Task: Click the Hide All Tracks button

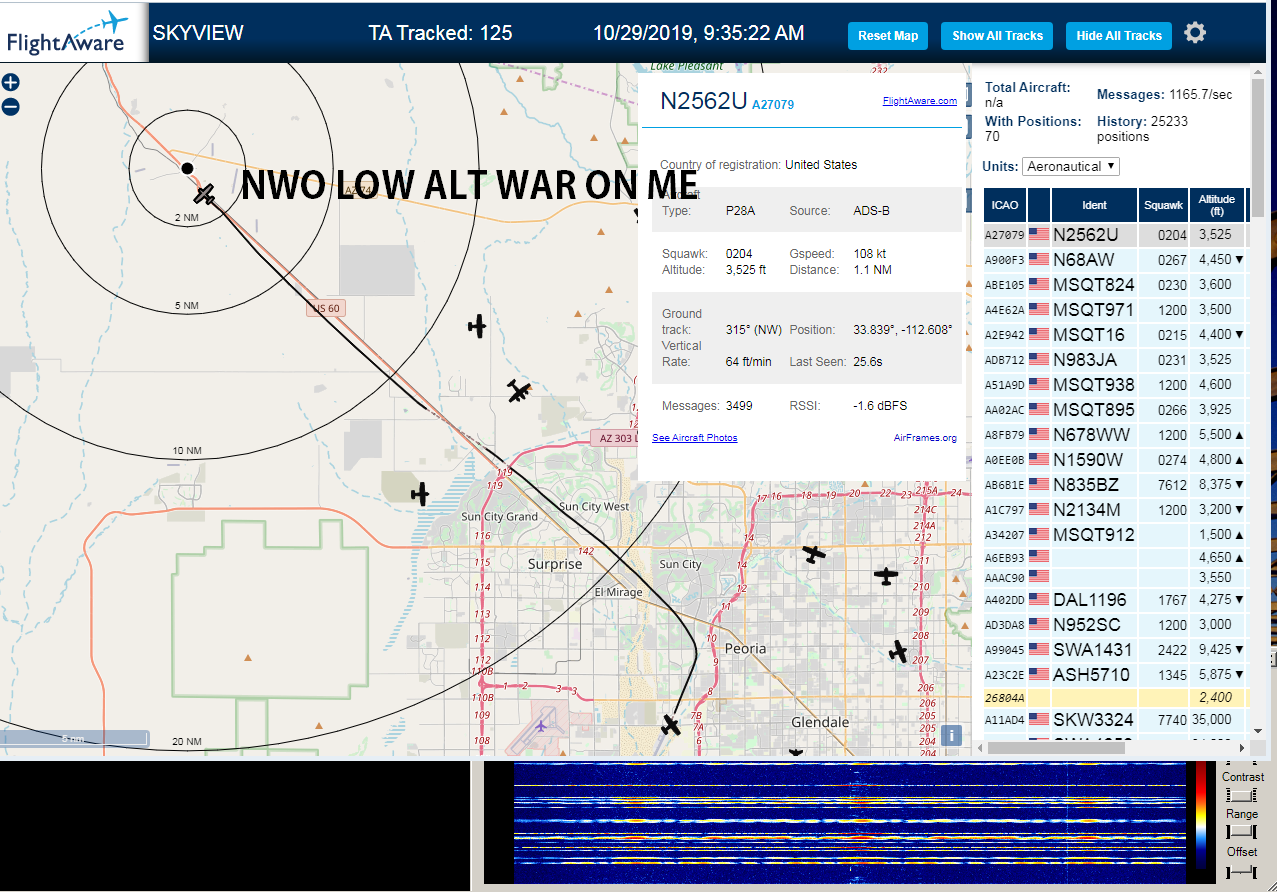Action: (x=1119, y=36)
